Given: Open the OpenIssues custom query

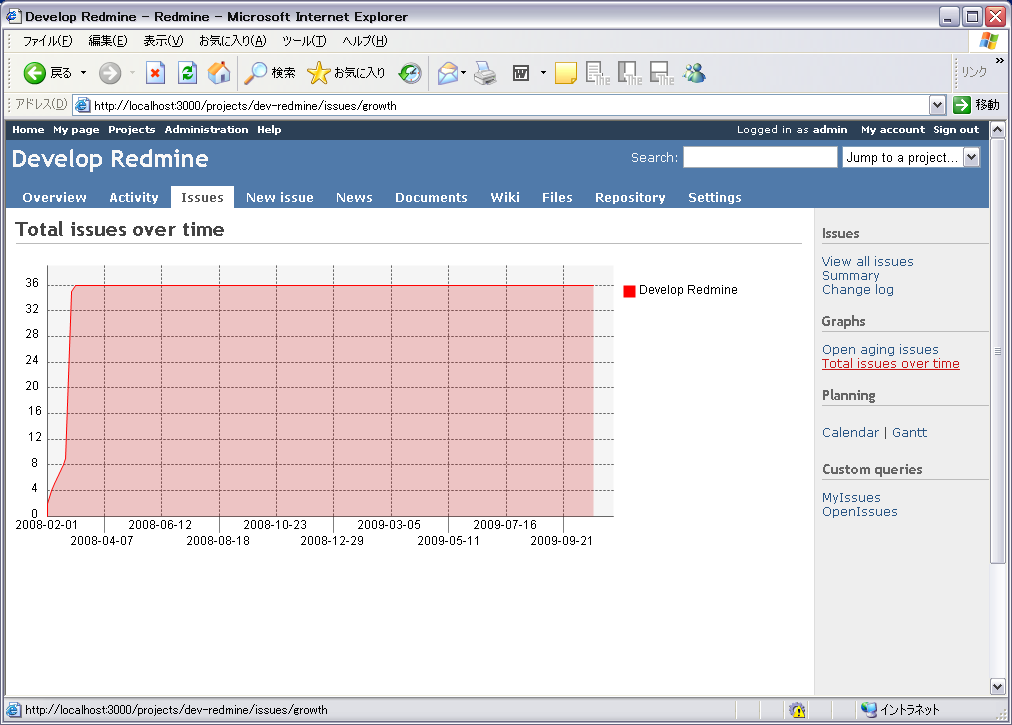Looking at the screenshot, I should click(x=860, y=512).
